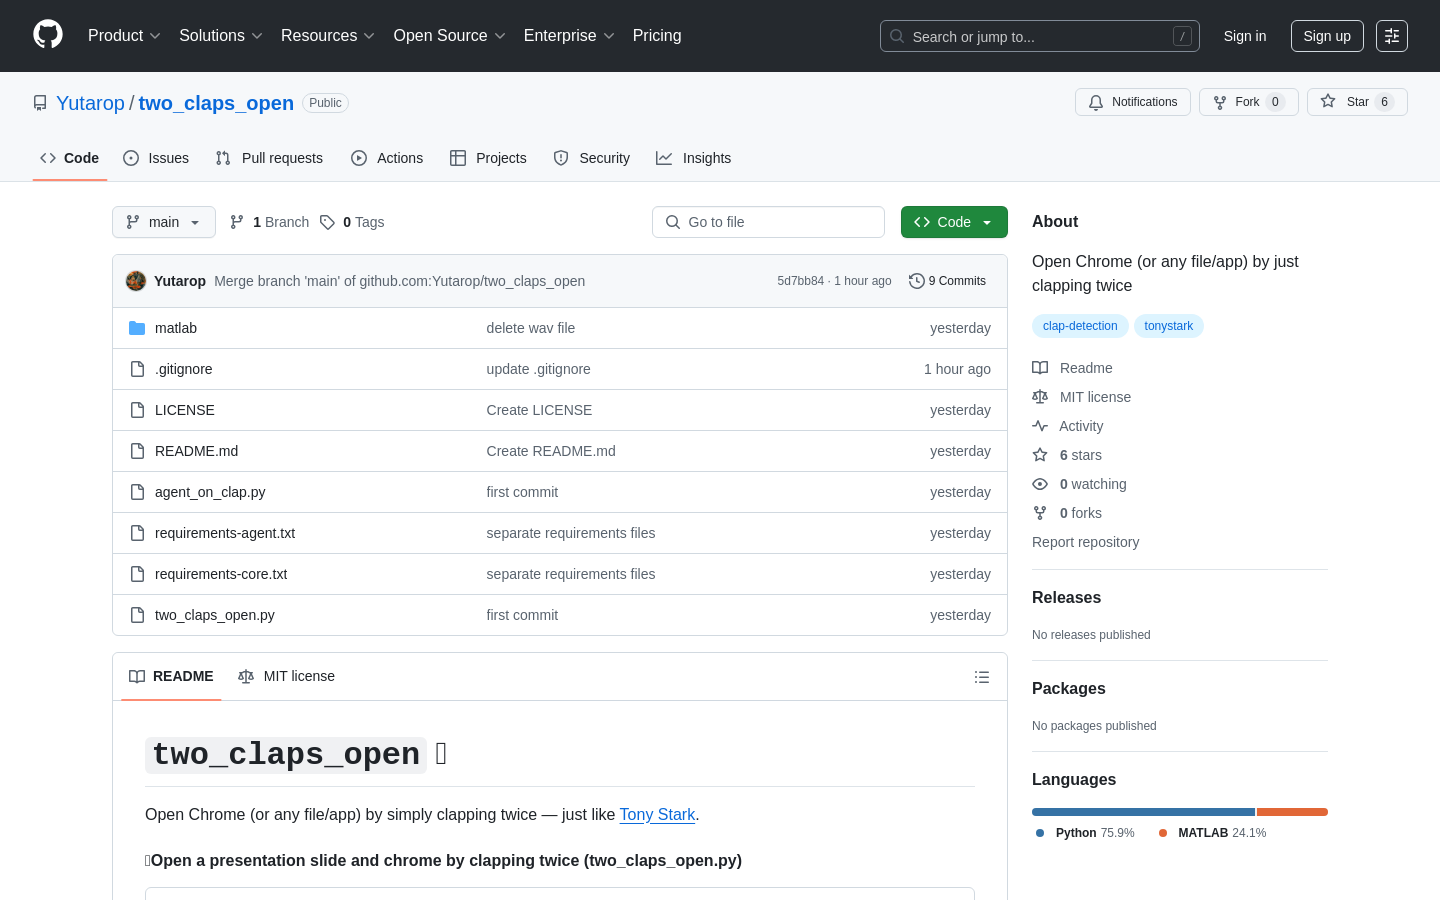The image size is (1440, 900).
Task: Switch to the Security tab
Action: (592, 158)
